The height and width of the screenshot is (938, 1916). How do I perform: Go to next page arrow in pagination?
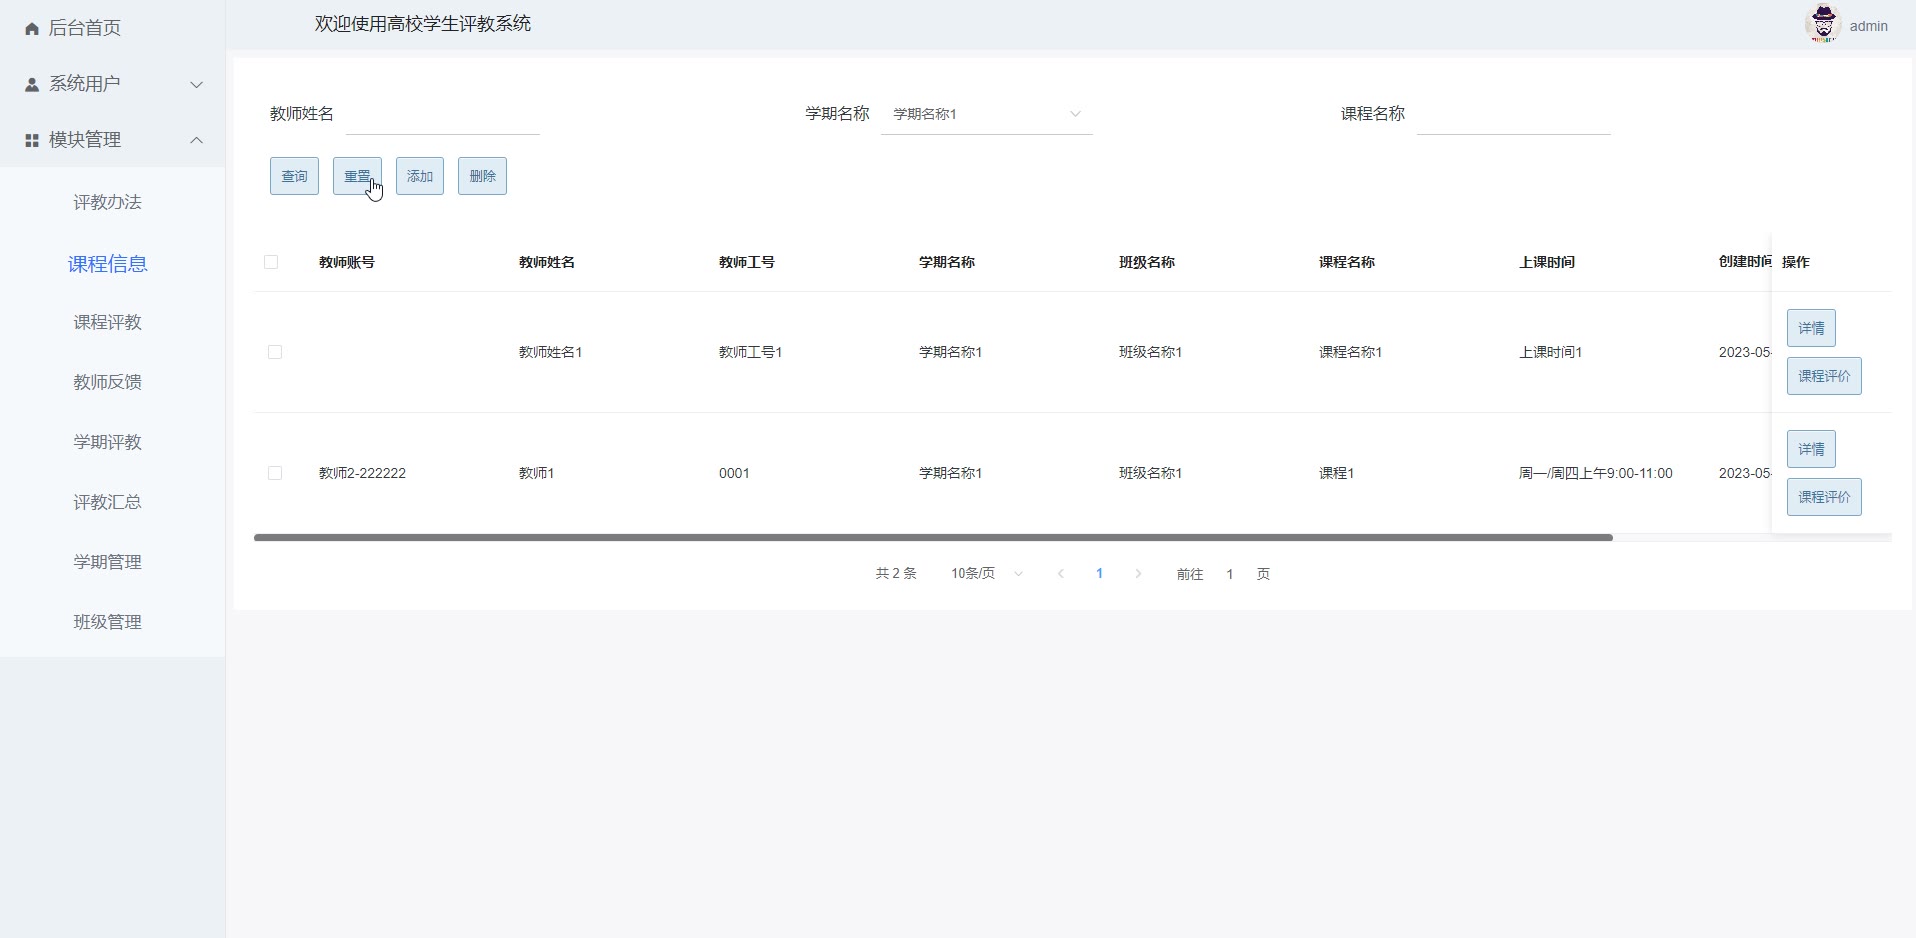pos(1138,574)
